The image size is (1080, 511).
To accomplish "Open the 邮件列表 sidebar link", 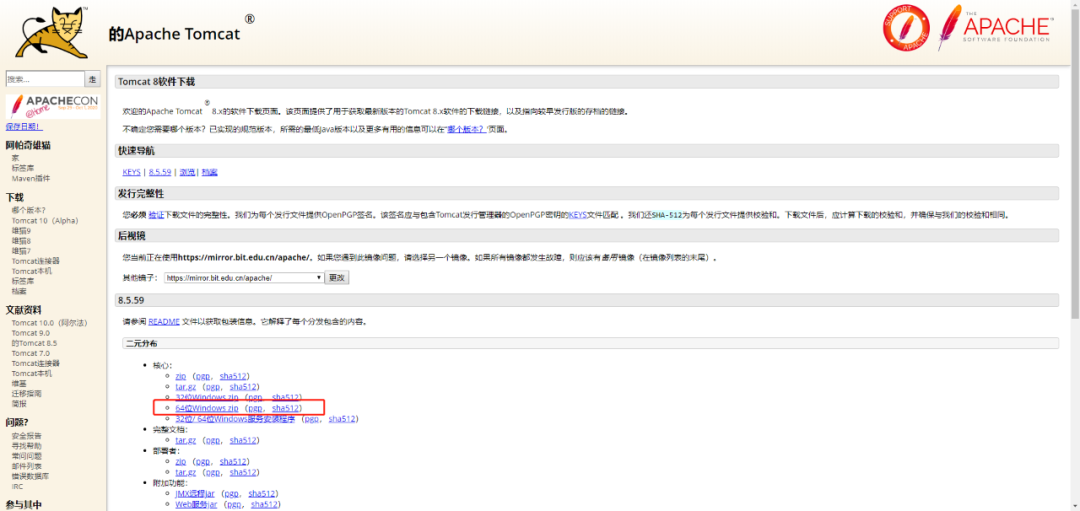I will tap(26, 466).
